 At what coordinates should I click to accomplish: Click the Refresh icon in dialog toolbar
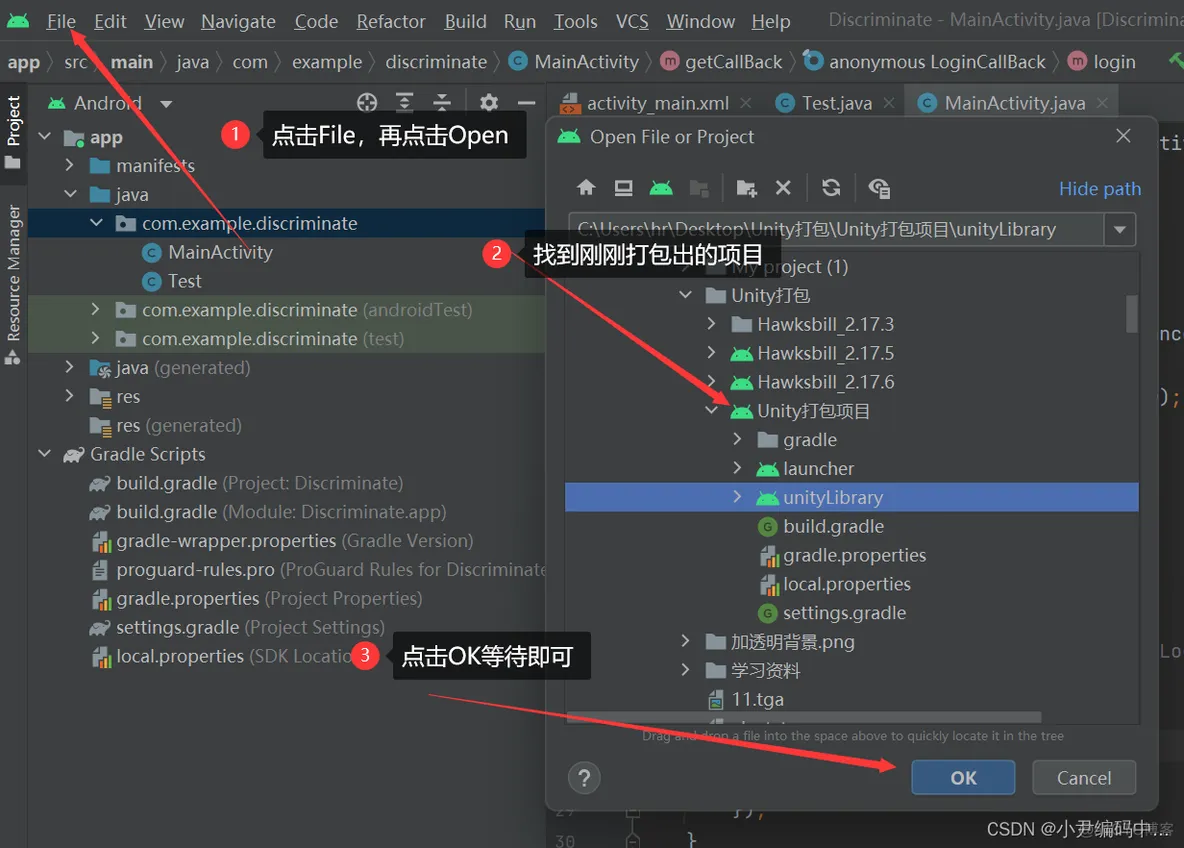(x=831, y=187)
